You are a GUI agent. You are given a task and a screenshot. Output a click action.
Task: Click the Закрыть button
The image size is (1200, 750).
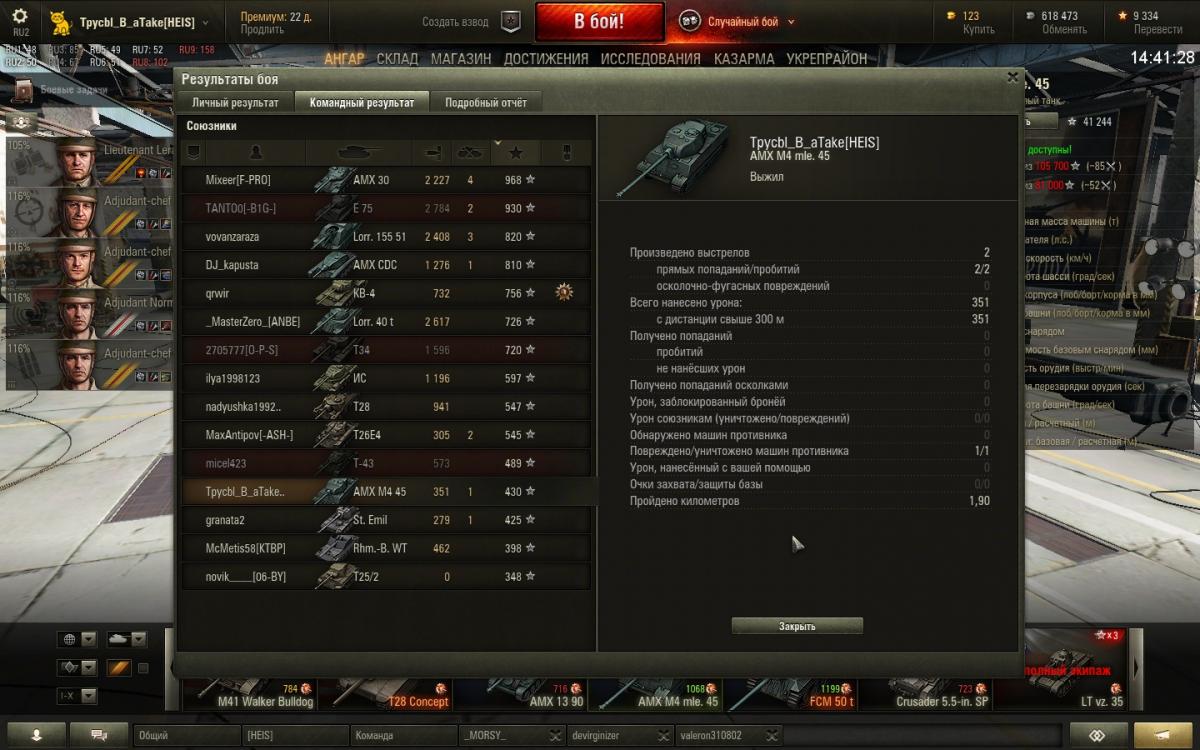pyautogui.click(x=797, y=626)
